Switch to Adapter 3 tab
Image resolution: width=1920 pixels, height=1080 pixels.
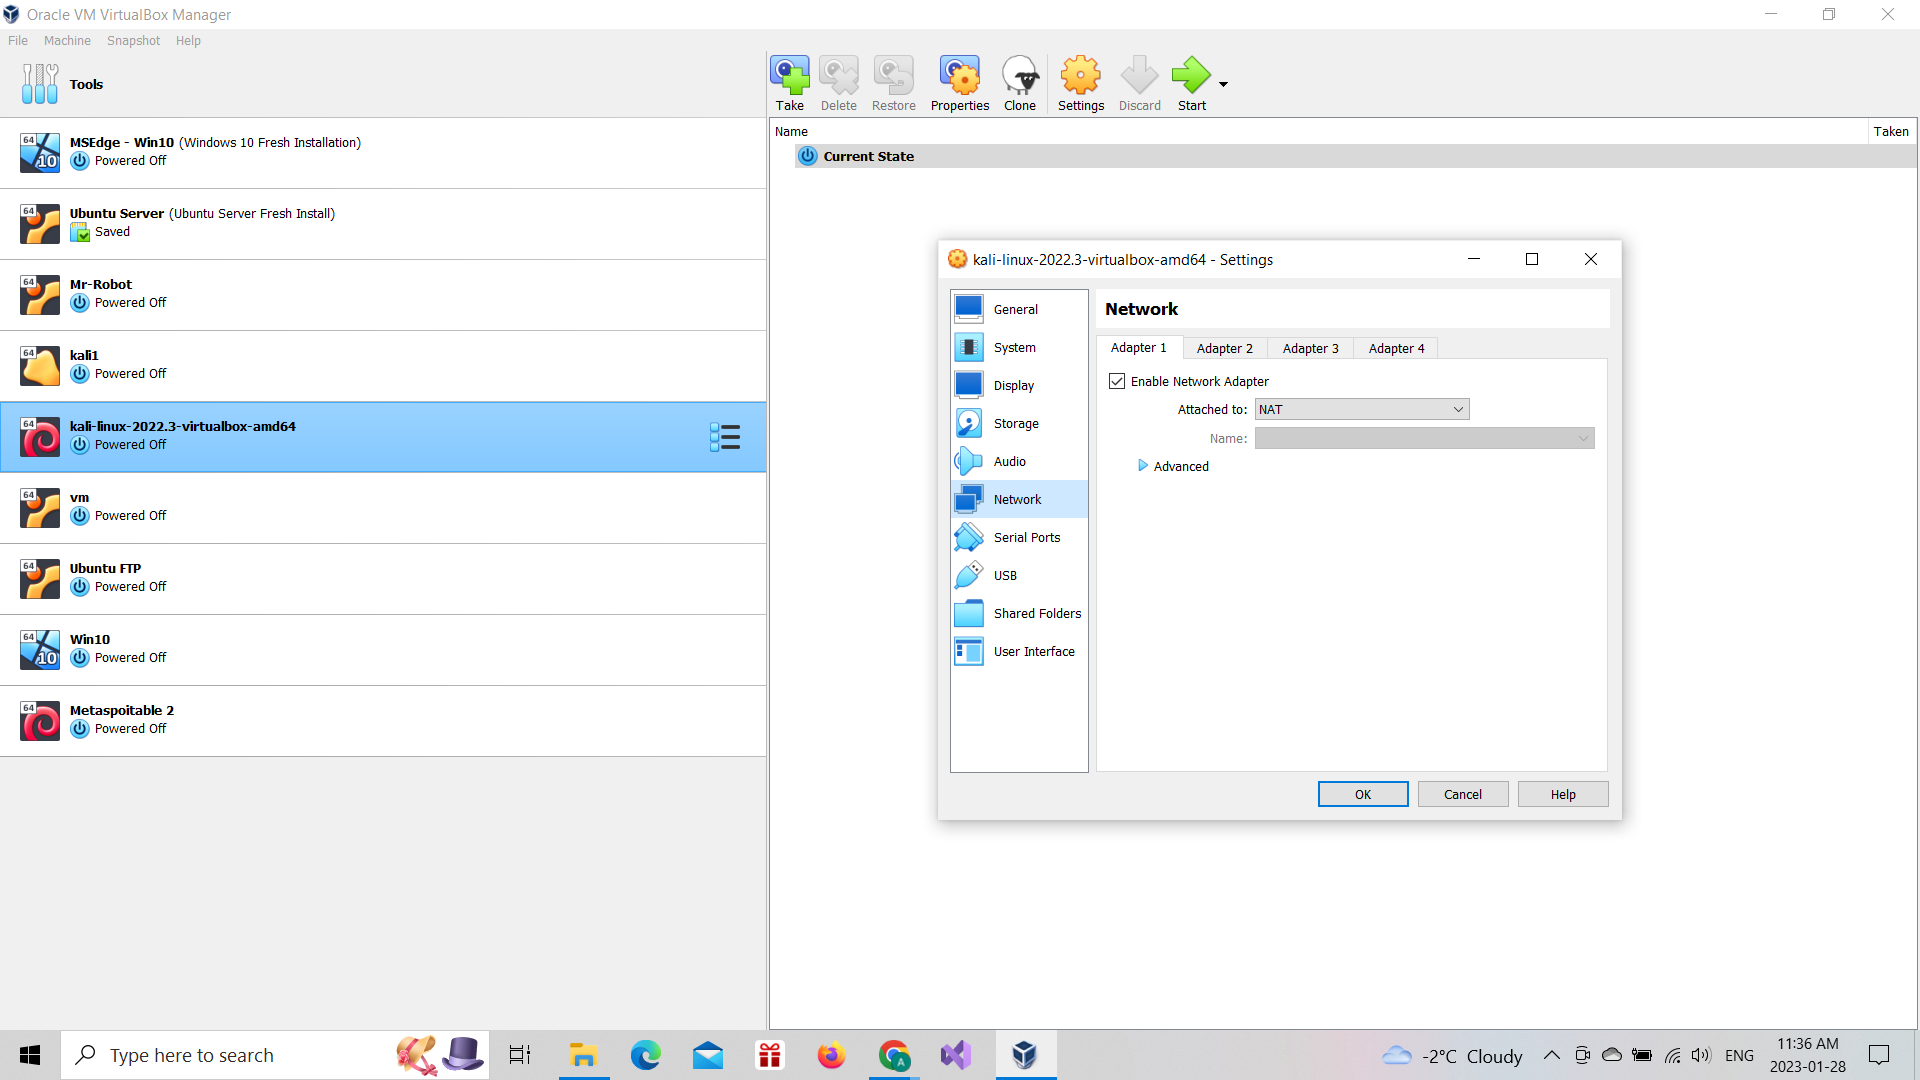(1311, 348)
